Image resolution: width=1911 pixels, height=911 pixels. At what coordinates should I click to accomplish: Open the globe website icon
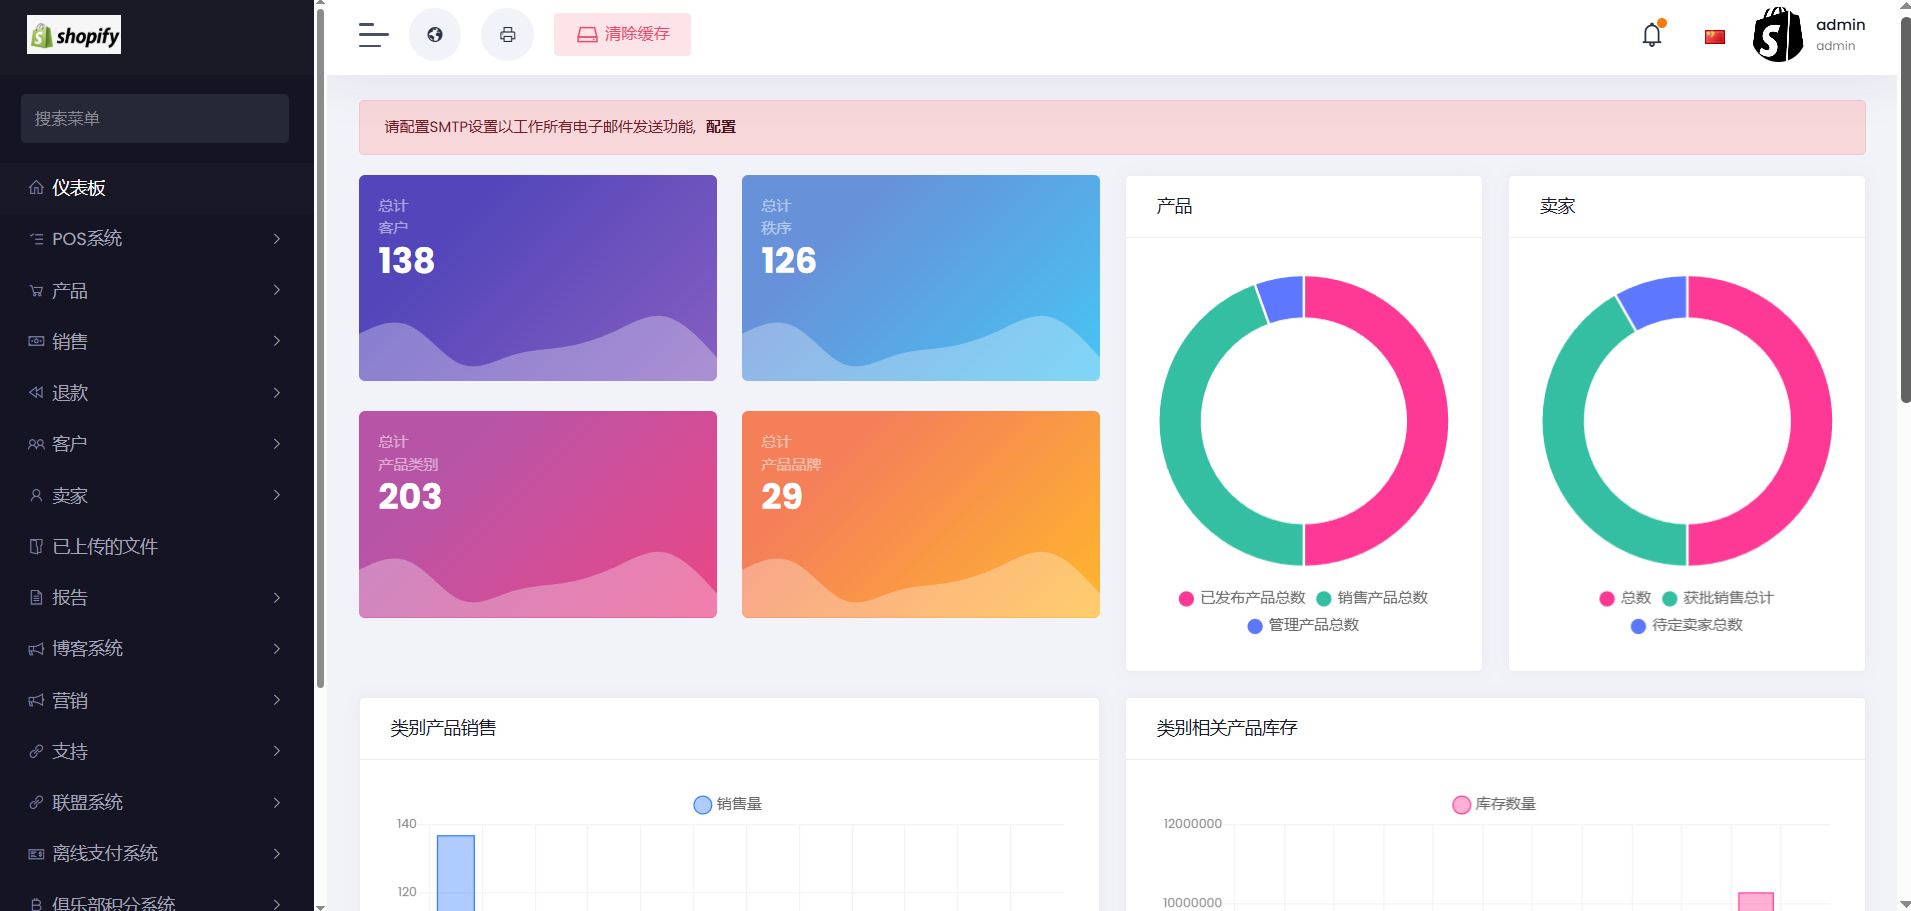[x=435, y=35]
